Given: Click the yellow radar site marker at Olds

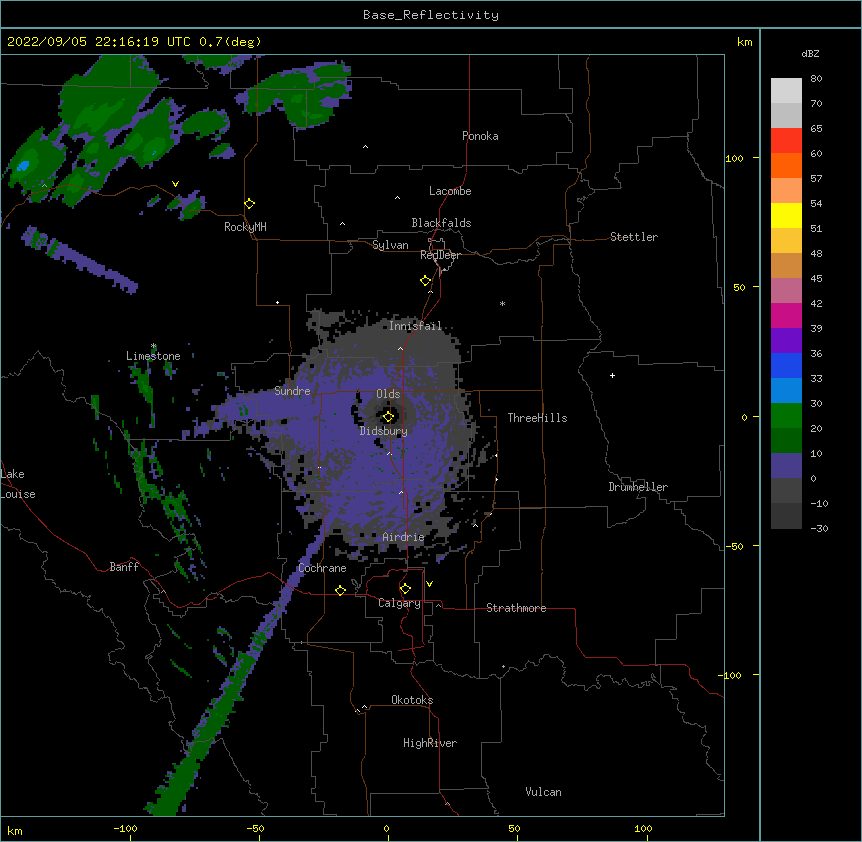Looking at the screenshot, I should click(388, 416).
